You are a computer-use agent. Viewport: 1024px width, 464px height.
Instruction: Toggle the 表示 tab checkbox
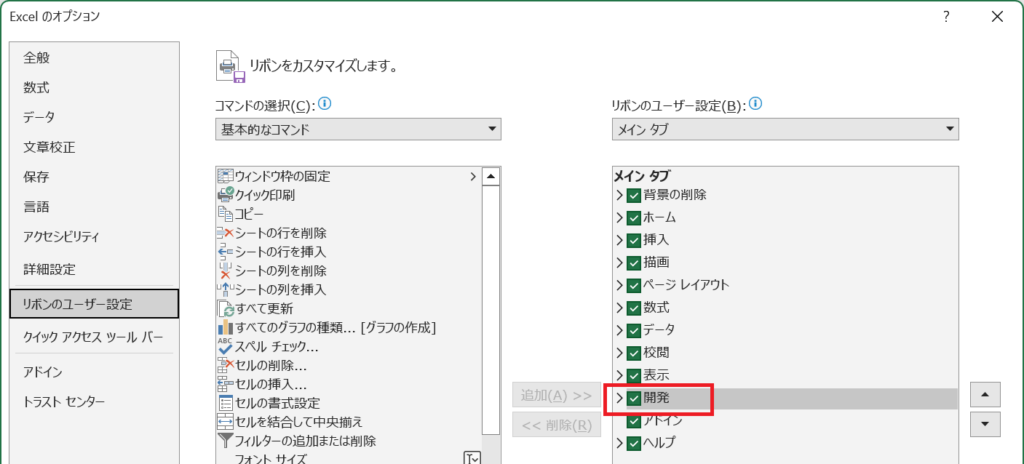point(633,376)
